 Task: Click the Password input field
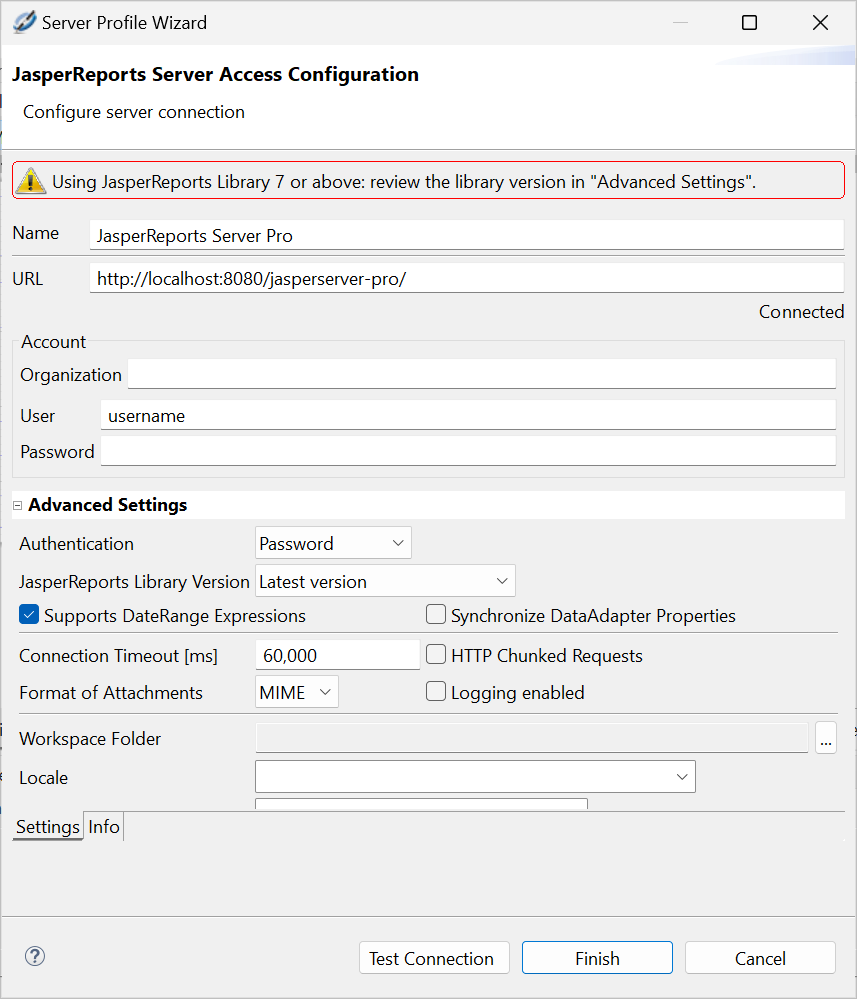coord(468,451)
